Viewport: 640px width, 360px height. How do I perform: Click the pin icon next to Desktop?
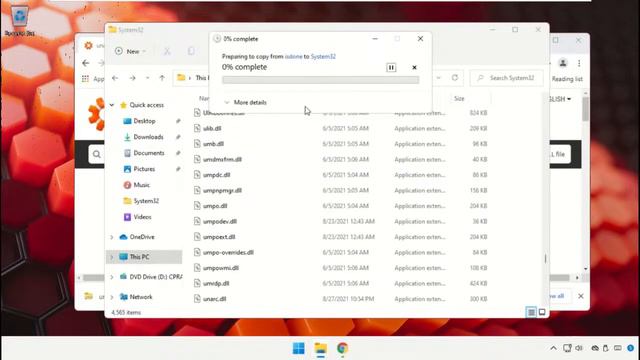pyautogui.click(x=178, y=121)
